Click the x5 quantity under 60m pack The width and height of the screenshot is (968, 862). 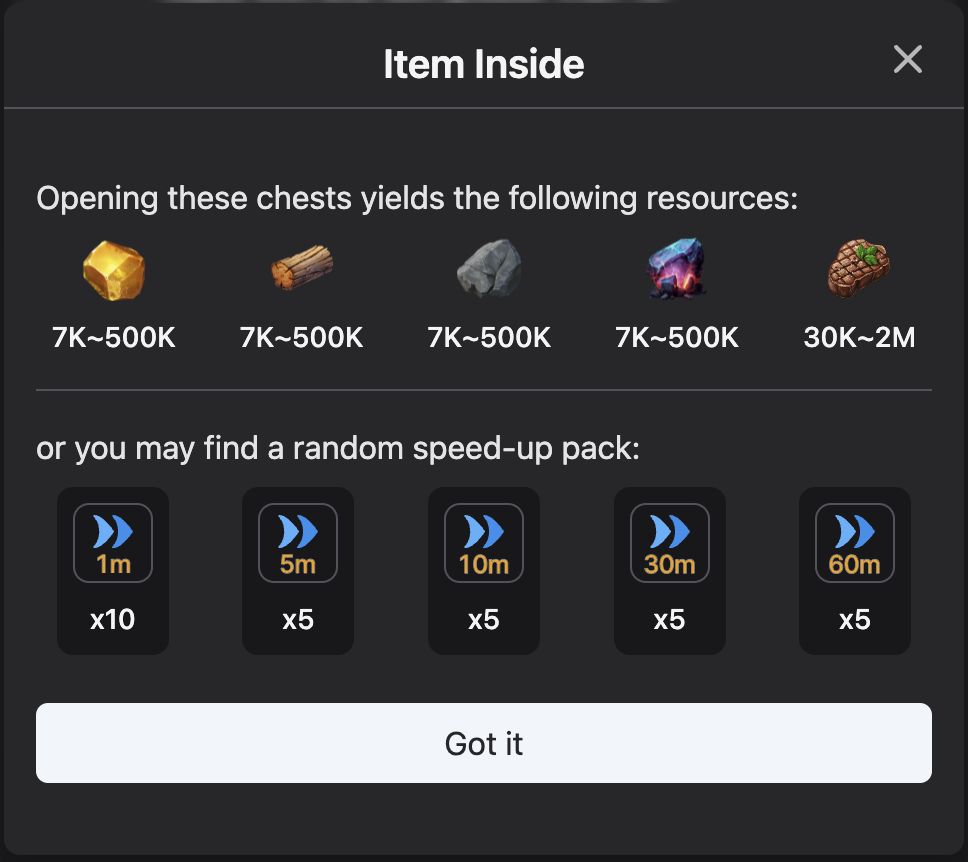tap(855, 620)
